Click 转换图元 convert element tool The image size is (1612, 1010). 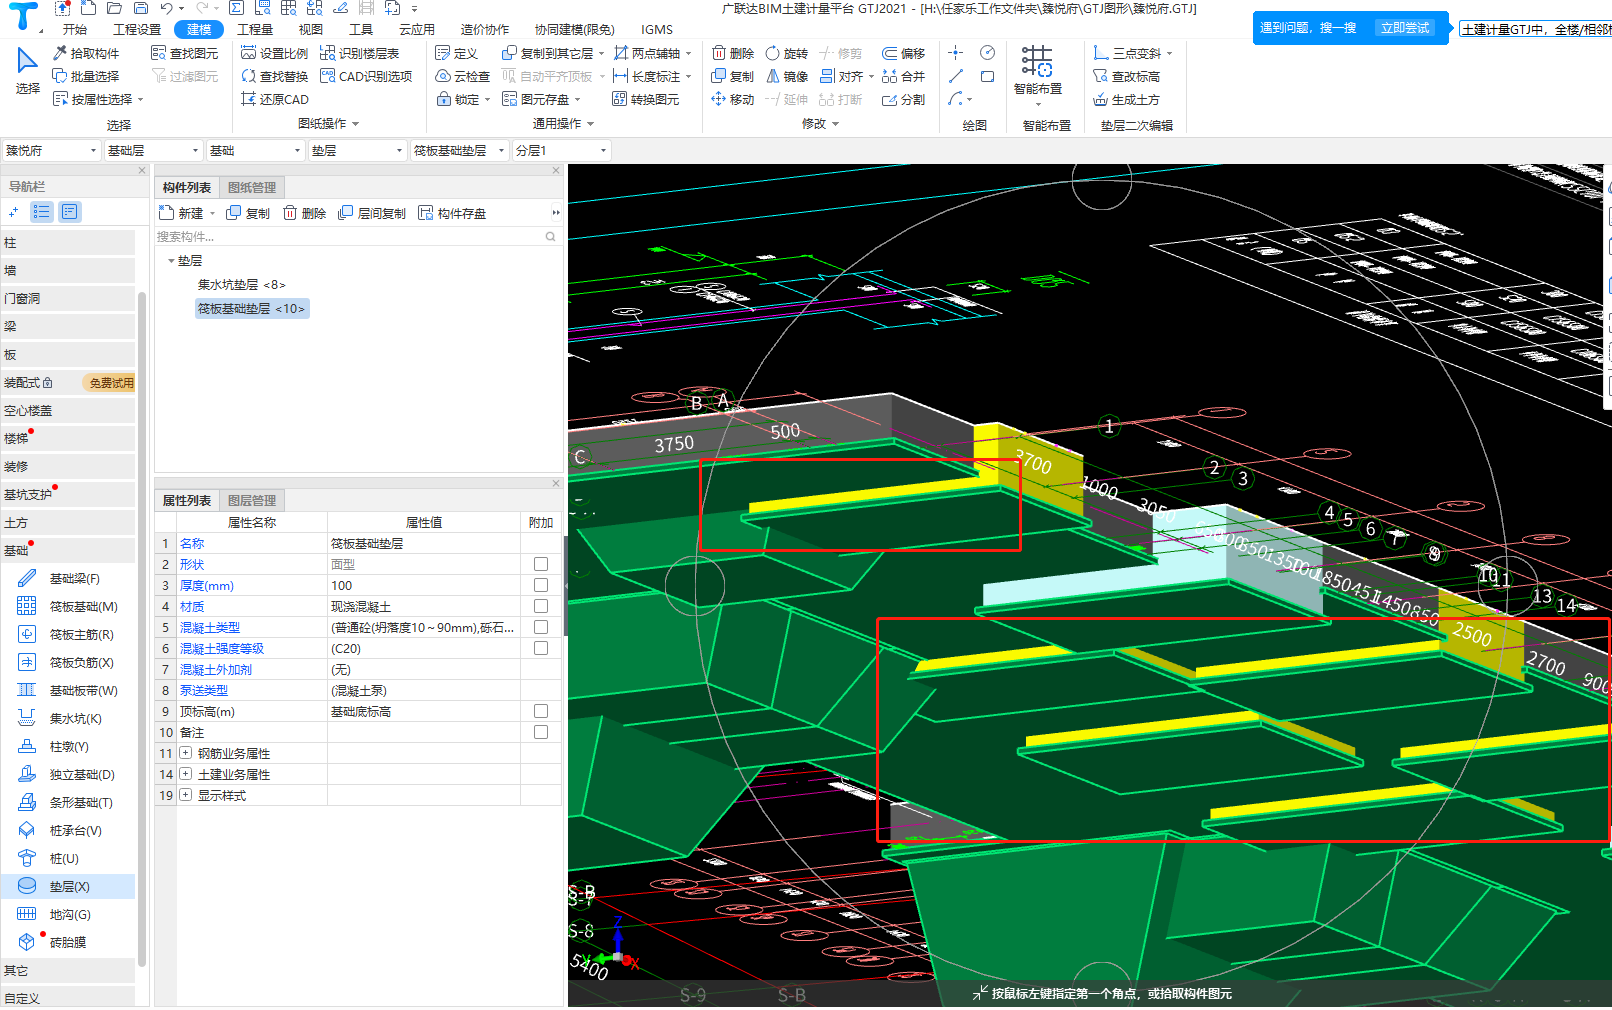pos(646,99)
